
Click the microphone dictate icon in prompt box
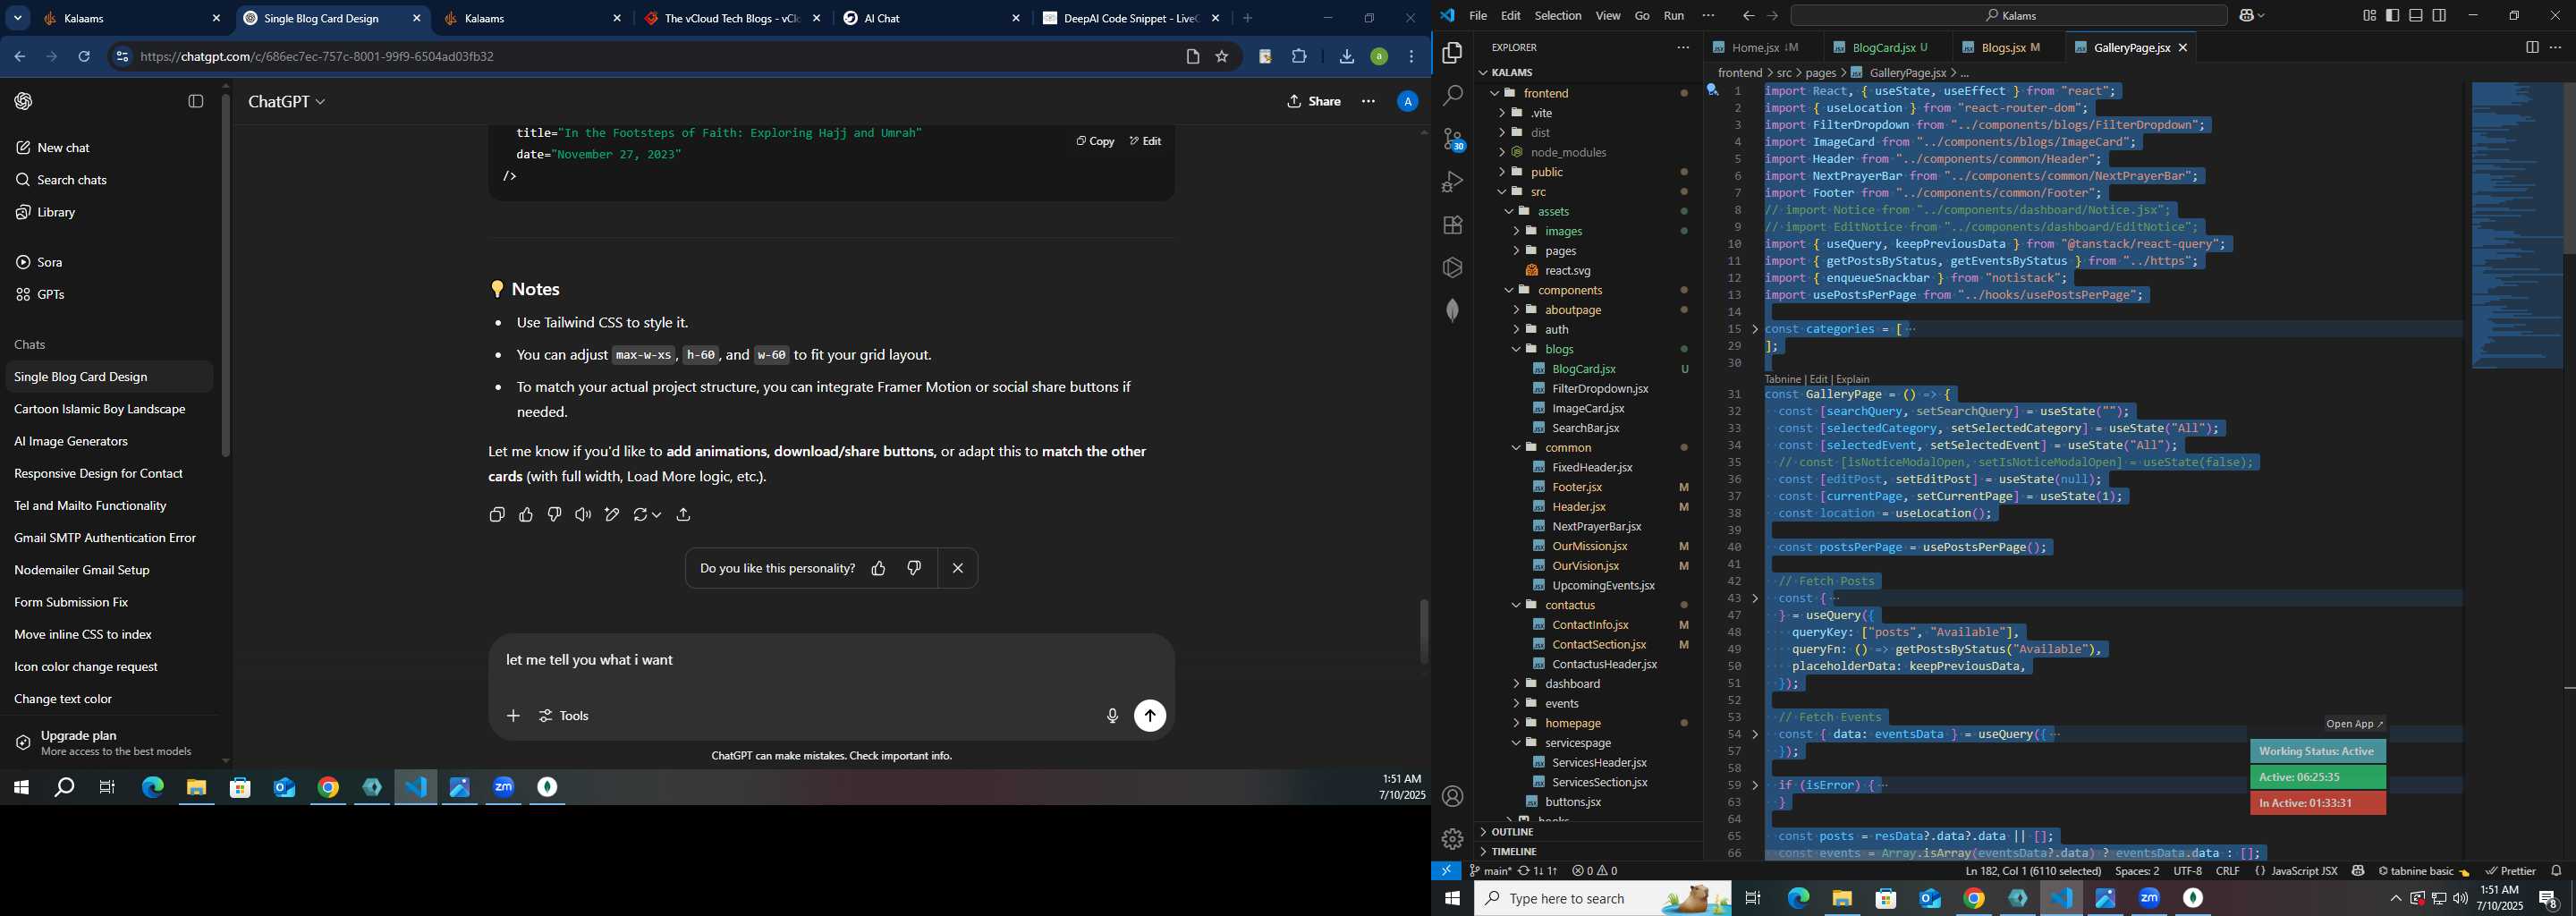(x=1112, y=716)
